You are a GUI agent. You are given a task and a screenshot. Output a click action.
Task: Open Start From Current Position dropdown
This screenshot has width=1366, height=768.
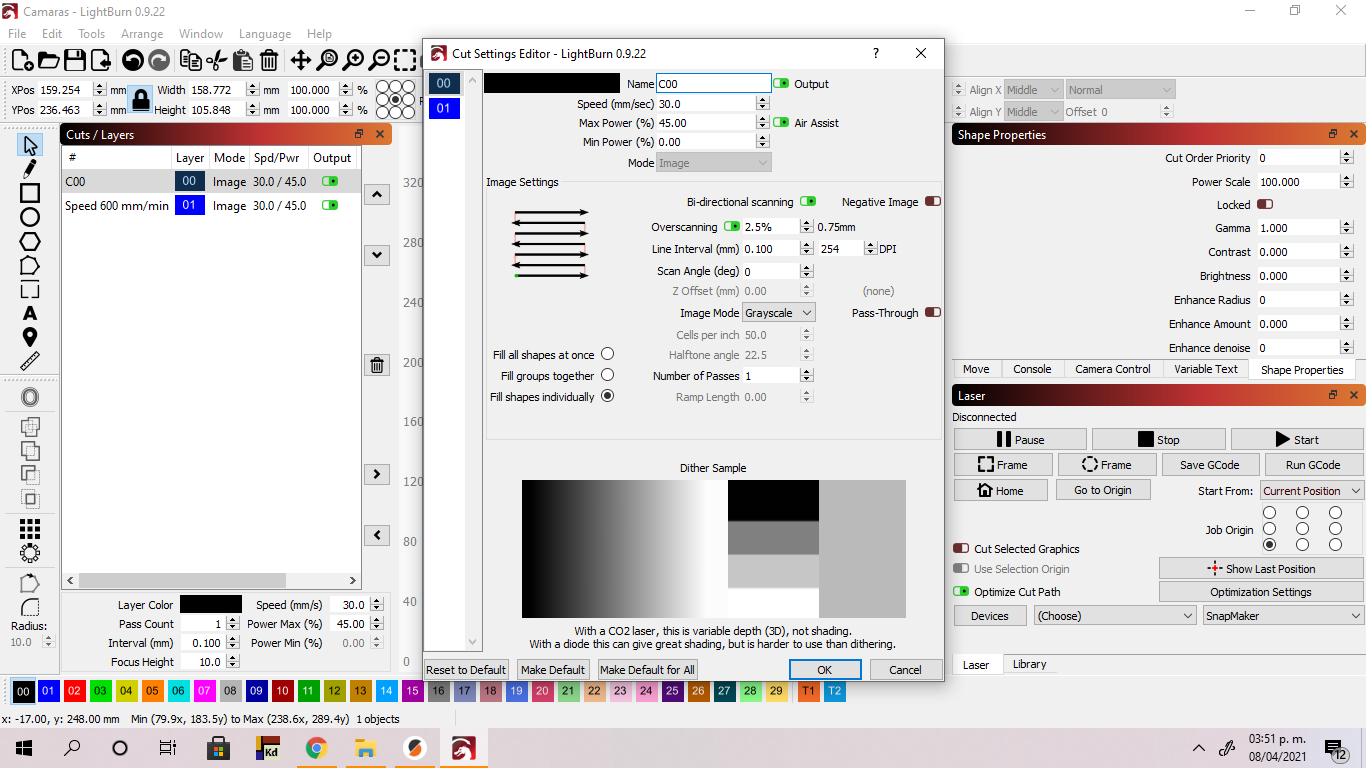point(1311,491)
